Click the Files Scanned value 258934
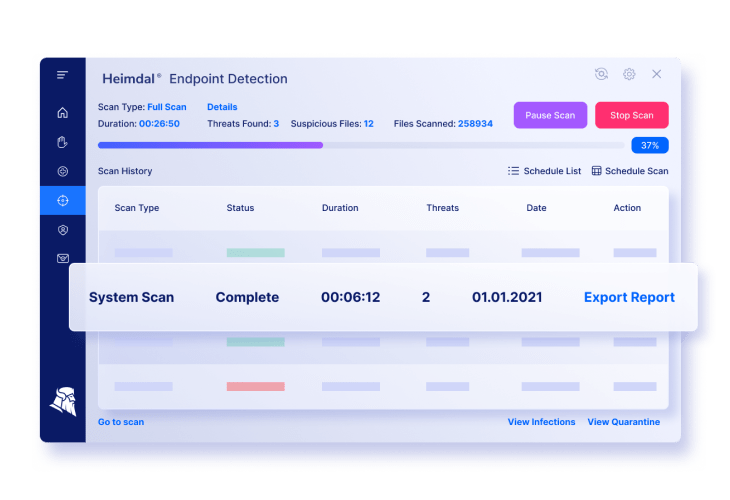The image size is (730, 500). click(475, 124)
